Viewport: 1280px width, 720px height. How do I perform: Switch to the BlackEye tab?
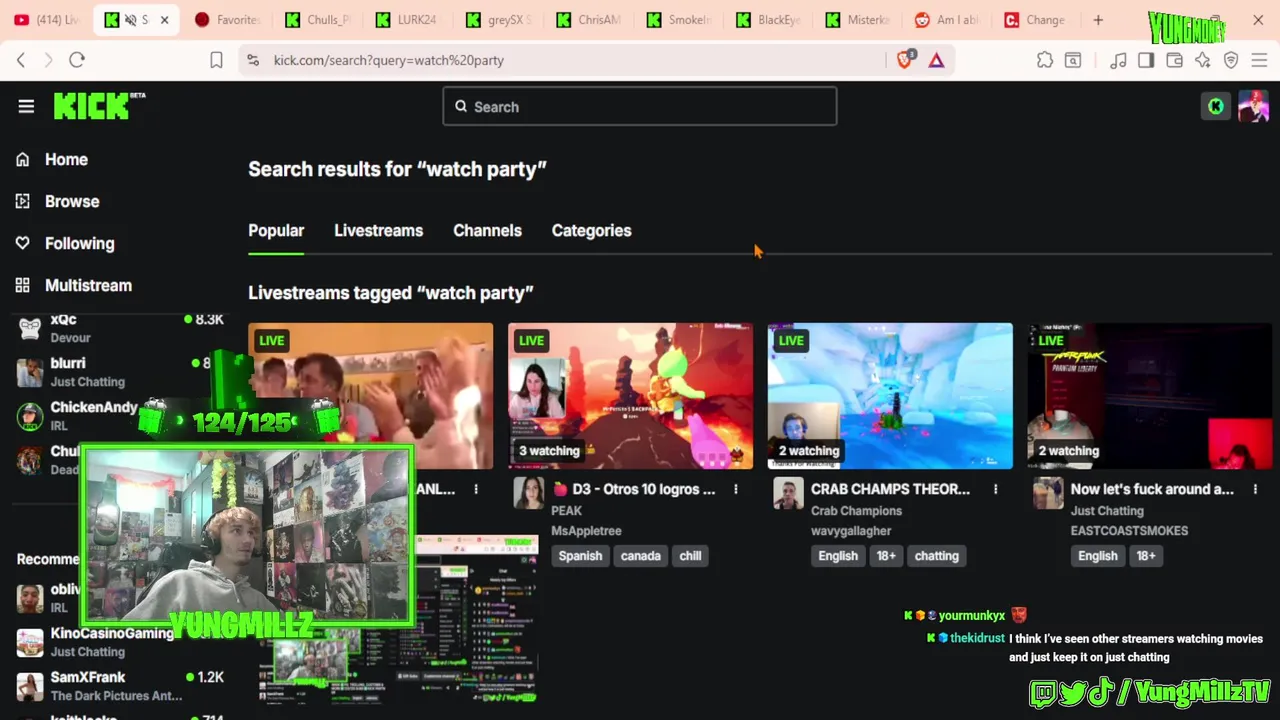pyautogui.click(x=769, y=20)
